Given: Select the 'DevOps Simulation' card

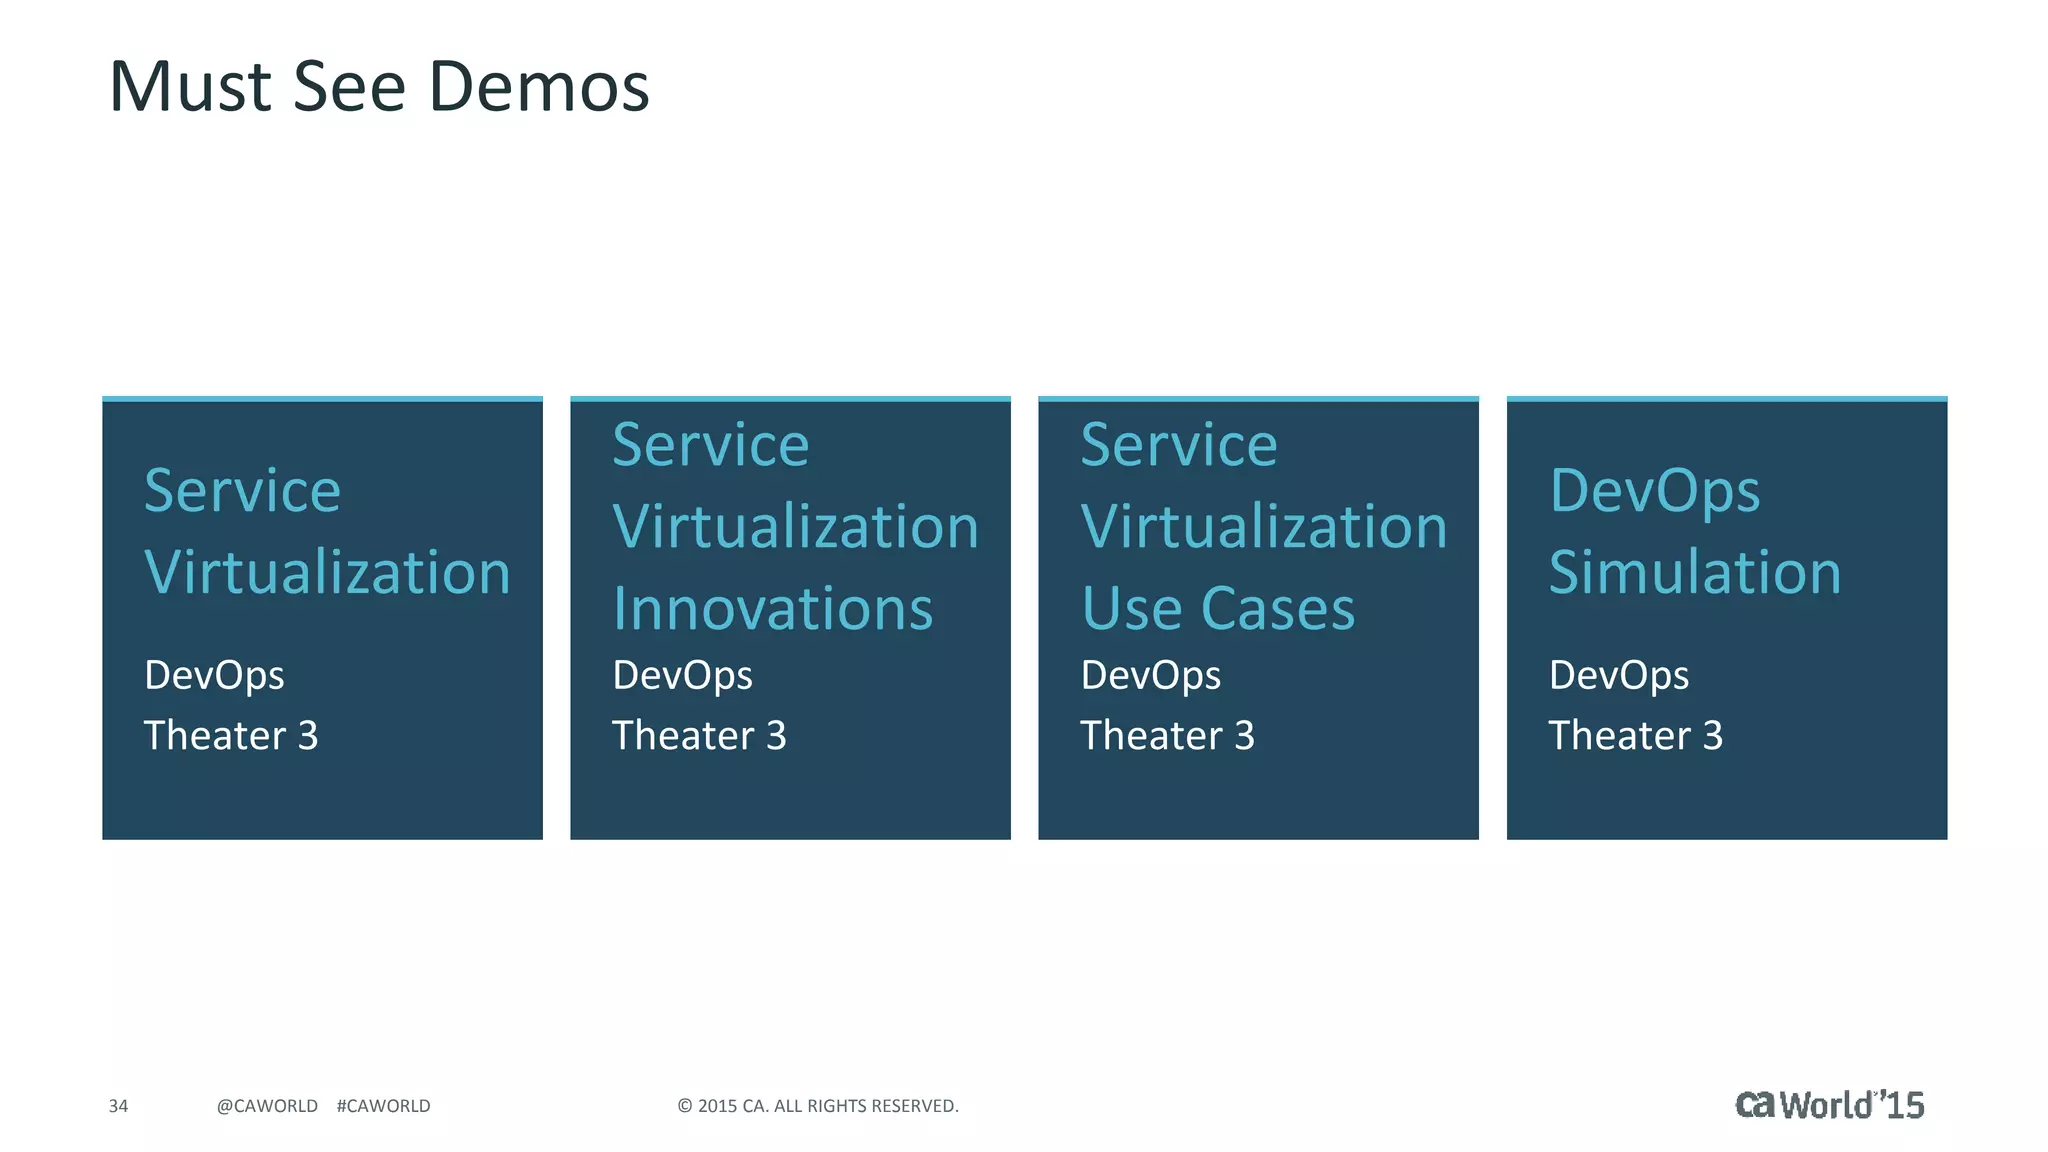Looking at the screenshot, I should point(1727,618).
